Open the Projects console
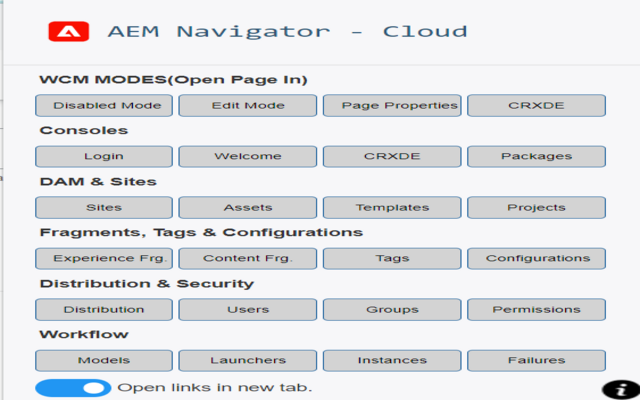640x400 pixels. pos(536,207)
